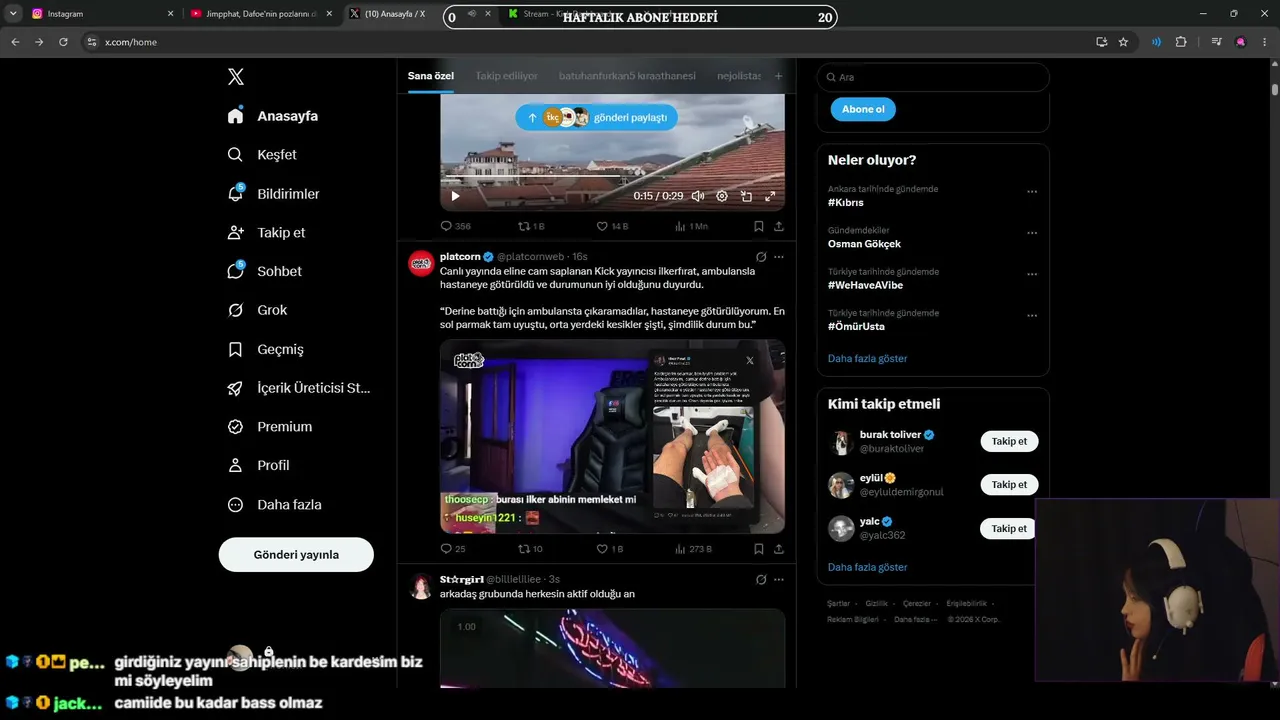Reply to the video post with 356 replies

[446, 227]
